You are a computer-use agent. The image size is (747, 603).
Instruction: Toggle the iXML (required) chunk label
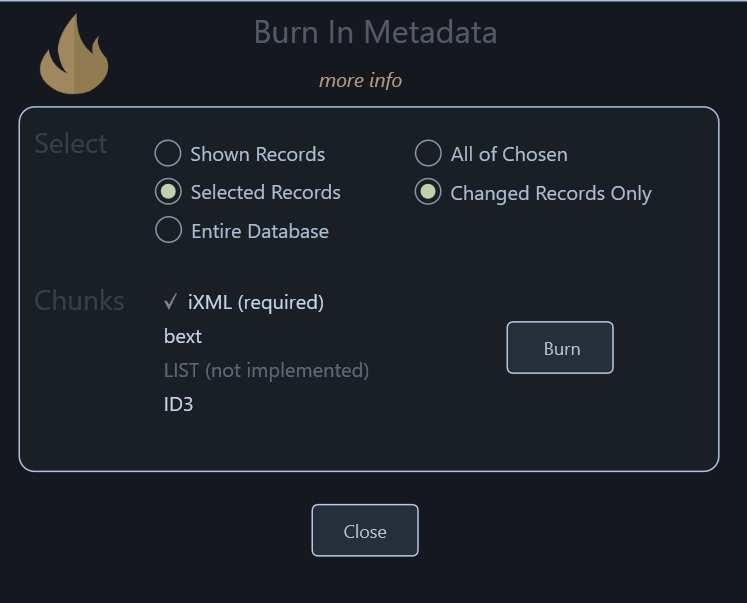tap(256, 302)
